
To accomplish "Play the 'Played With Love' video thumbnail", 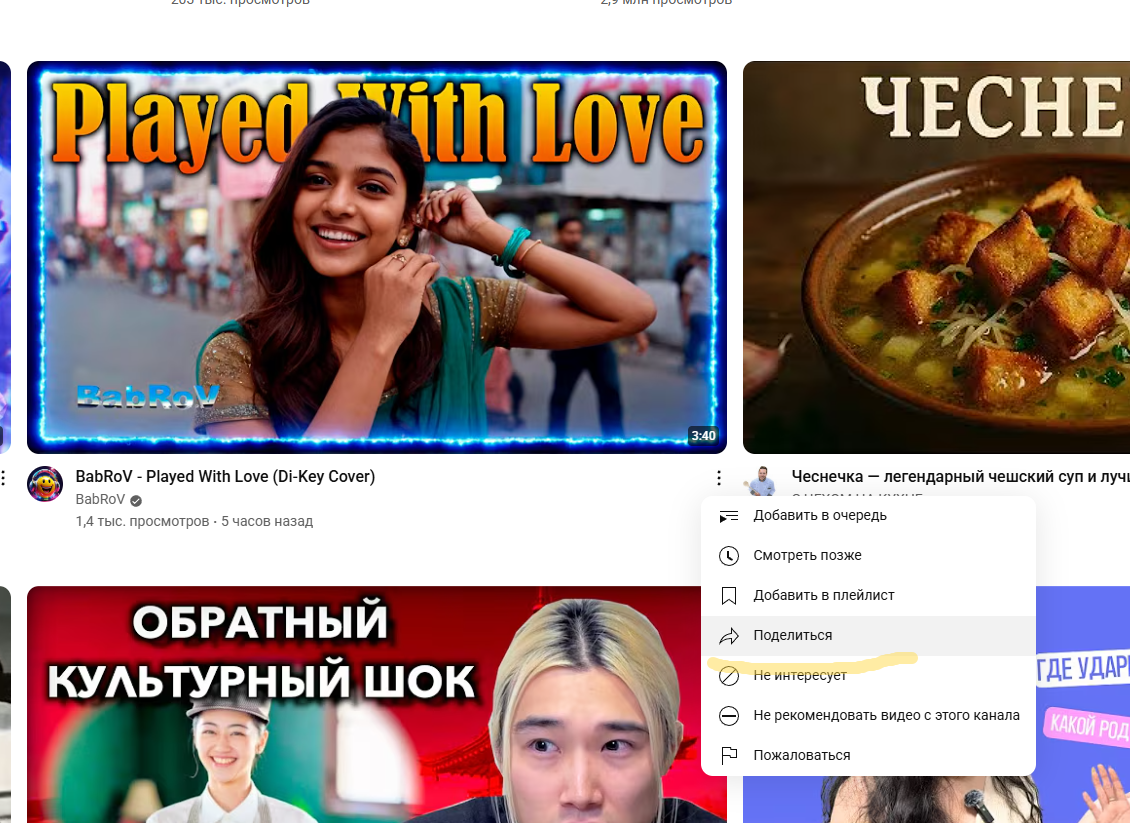I will click(377, 257).
